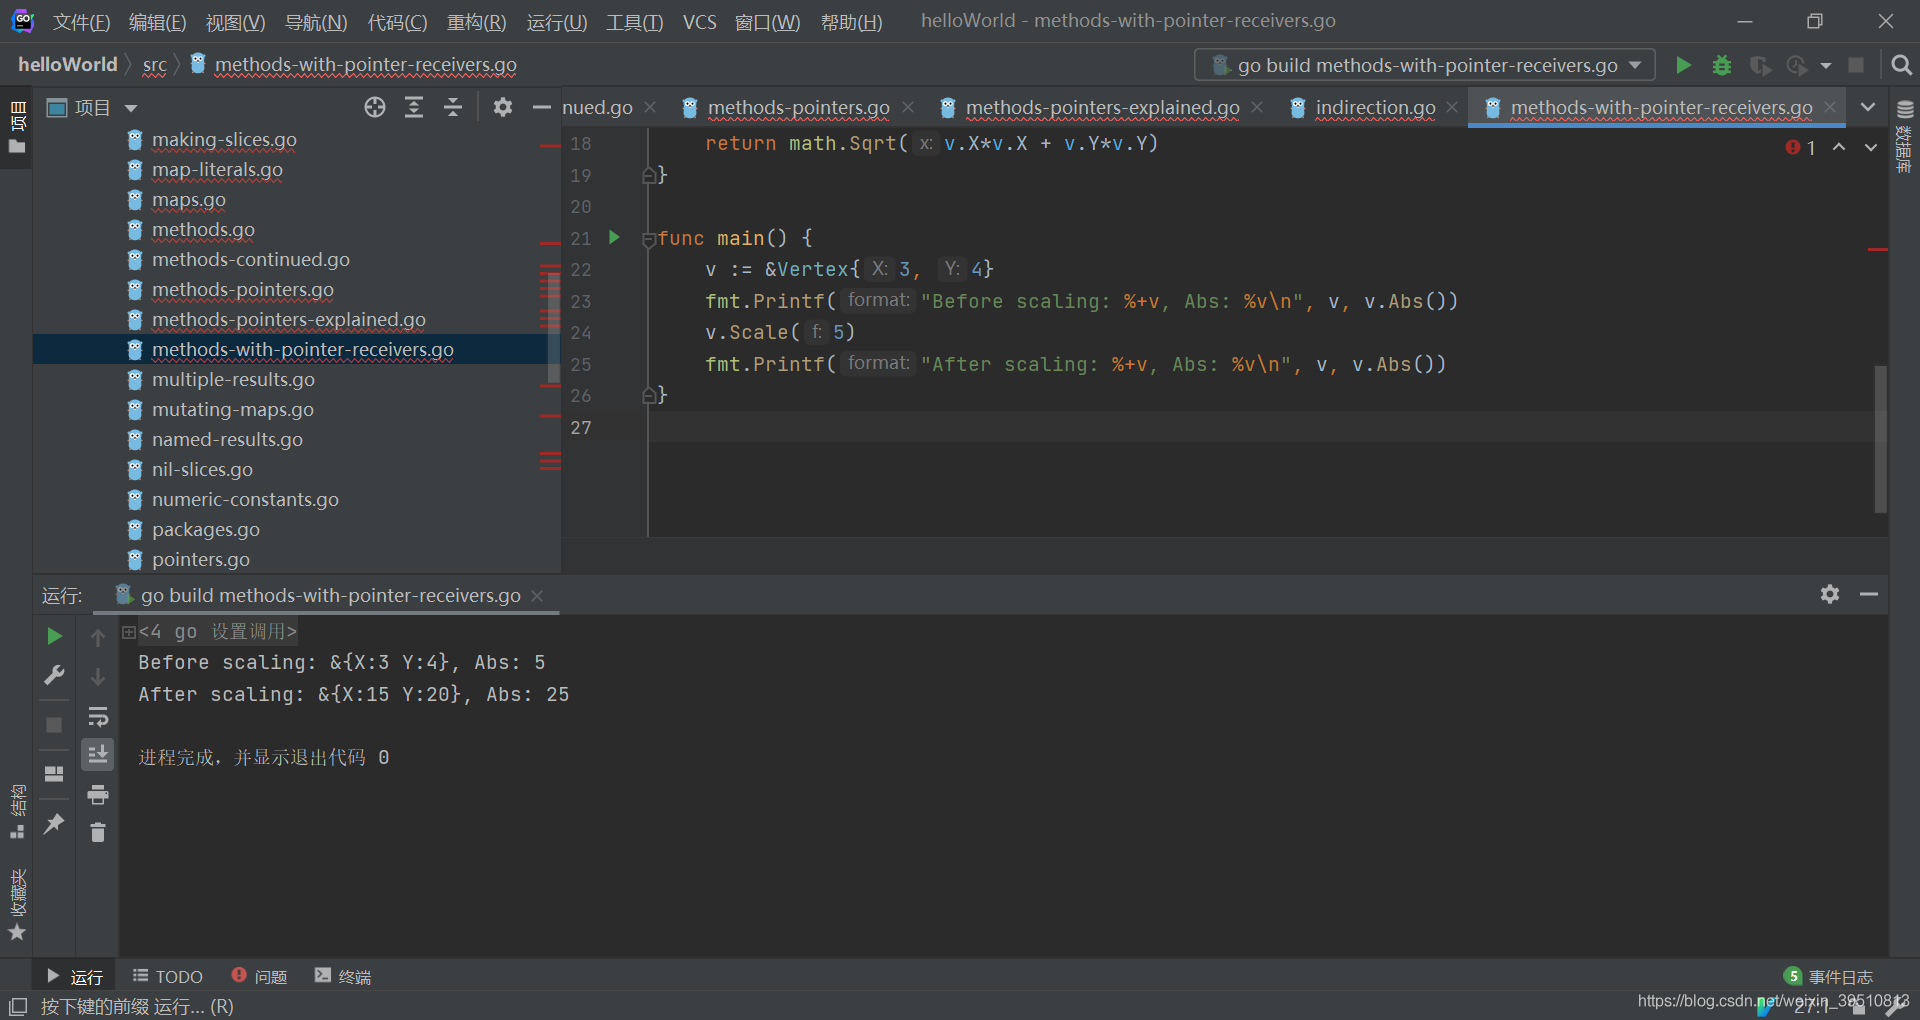1920x1020 pixels.
Task: Switch to methods-pointers-explained.go tab
Action: [x=1102, y=107]
